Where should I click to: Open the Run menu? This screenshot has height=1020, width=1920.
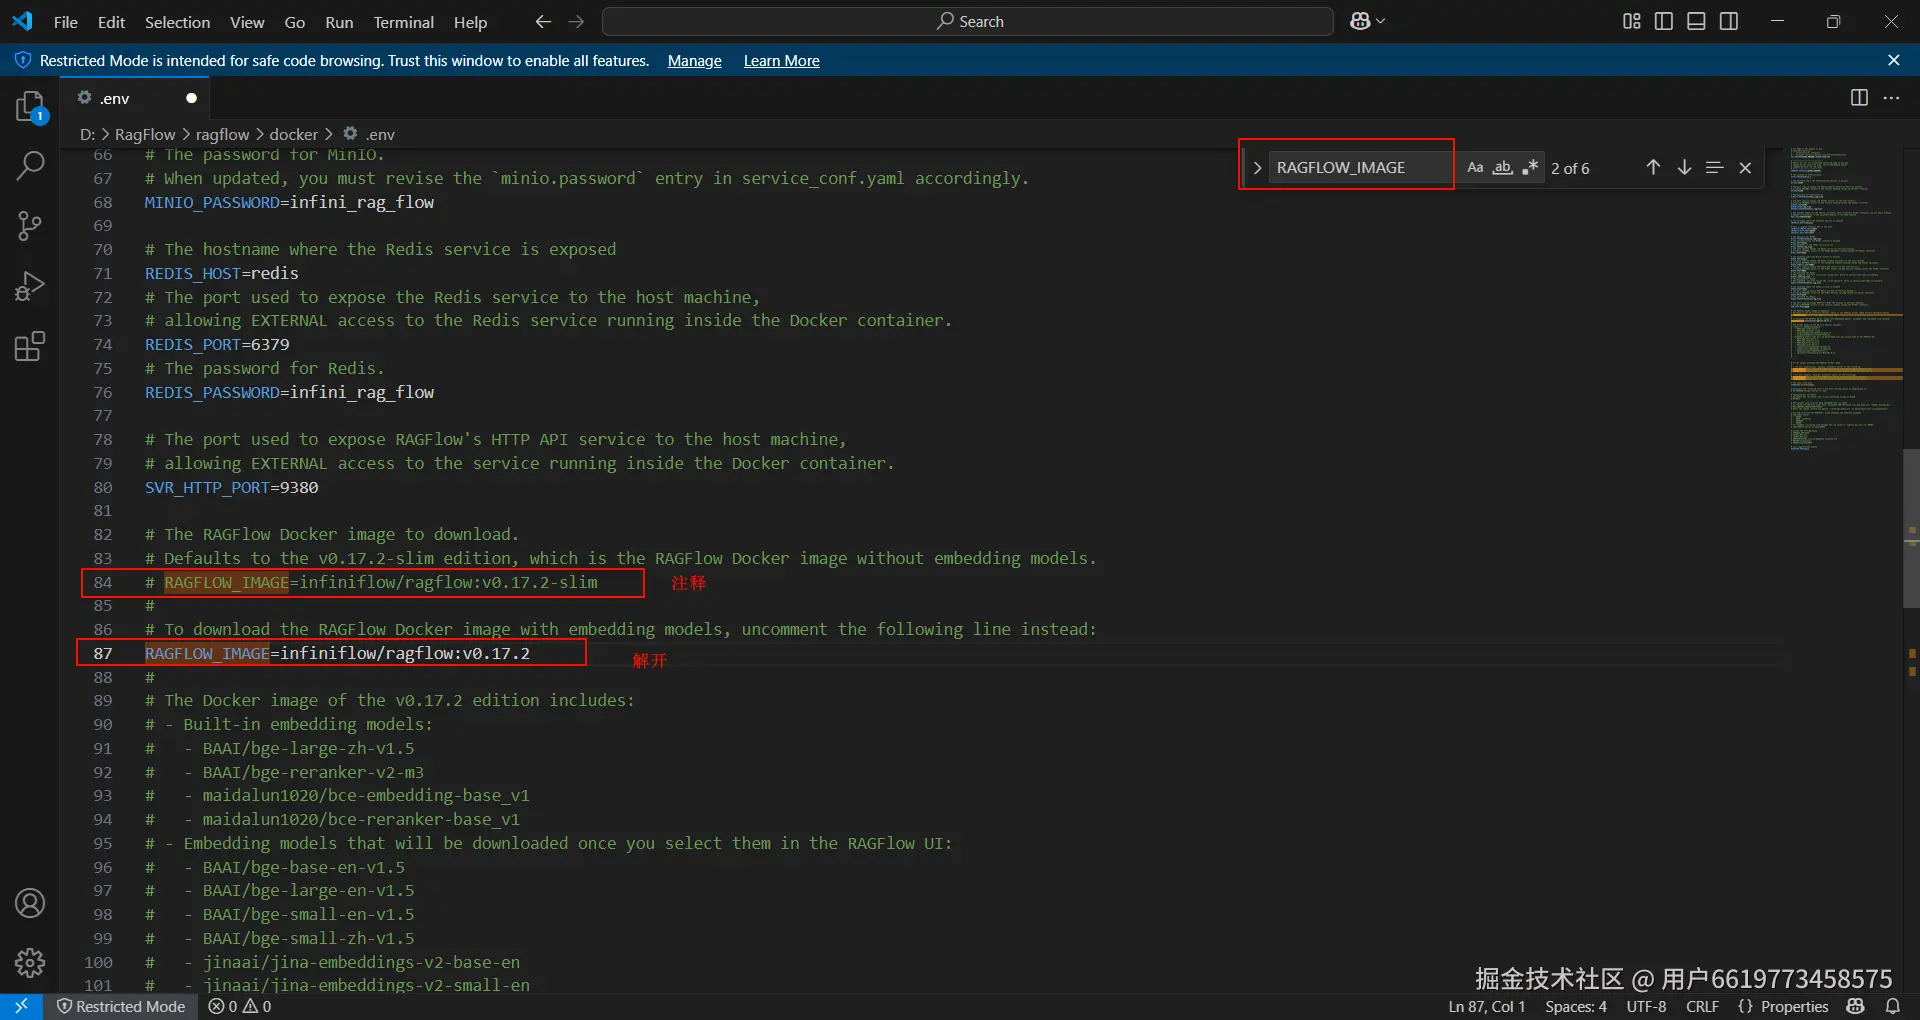coord(339,21)
